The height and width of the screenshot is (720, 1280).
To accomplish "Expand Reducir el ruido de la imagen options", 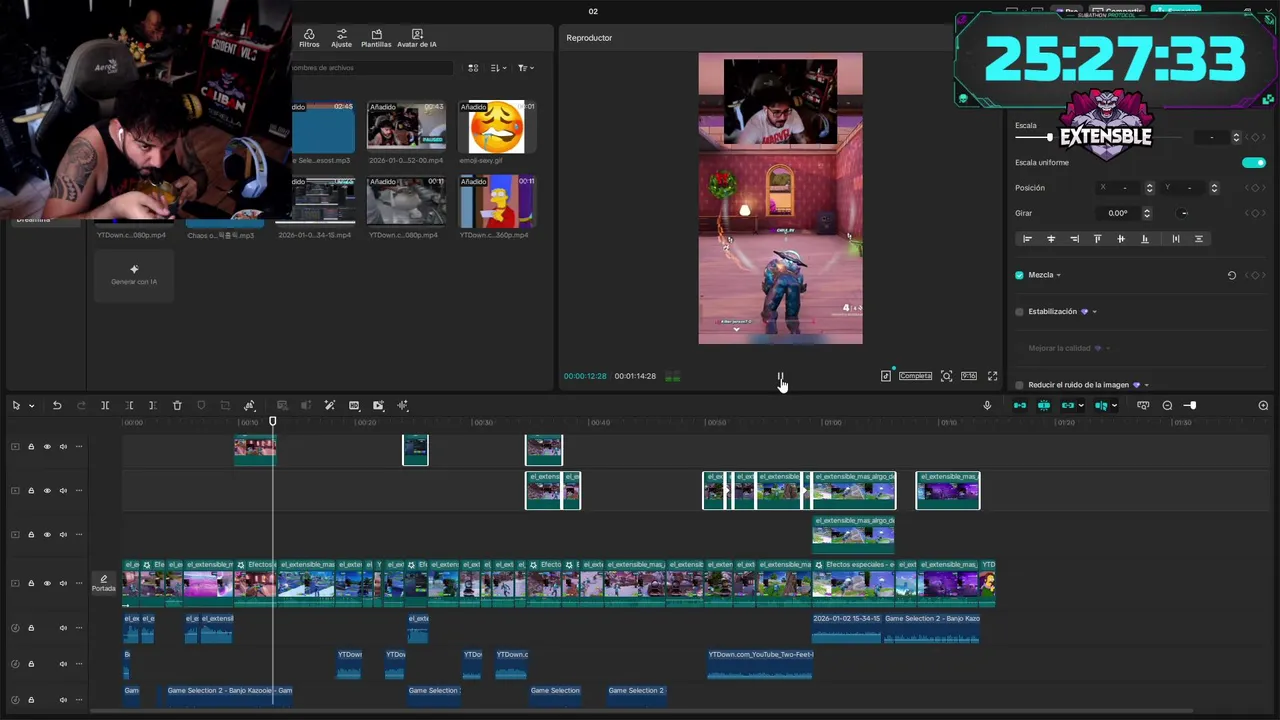I will [x=1146, y=385].
